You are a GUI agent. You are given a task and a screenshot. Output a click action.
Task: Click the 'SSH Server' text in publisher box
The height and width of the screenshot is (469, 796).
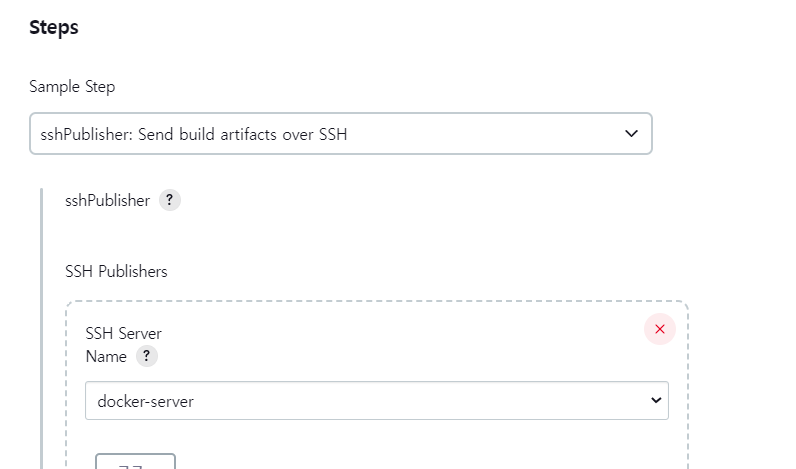[123, 333]
